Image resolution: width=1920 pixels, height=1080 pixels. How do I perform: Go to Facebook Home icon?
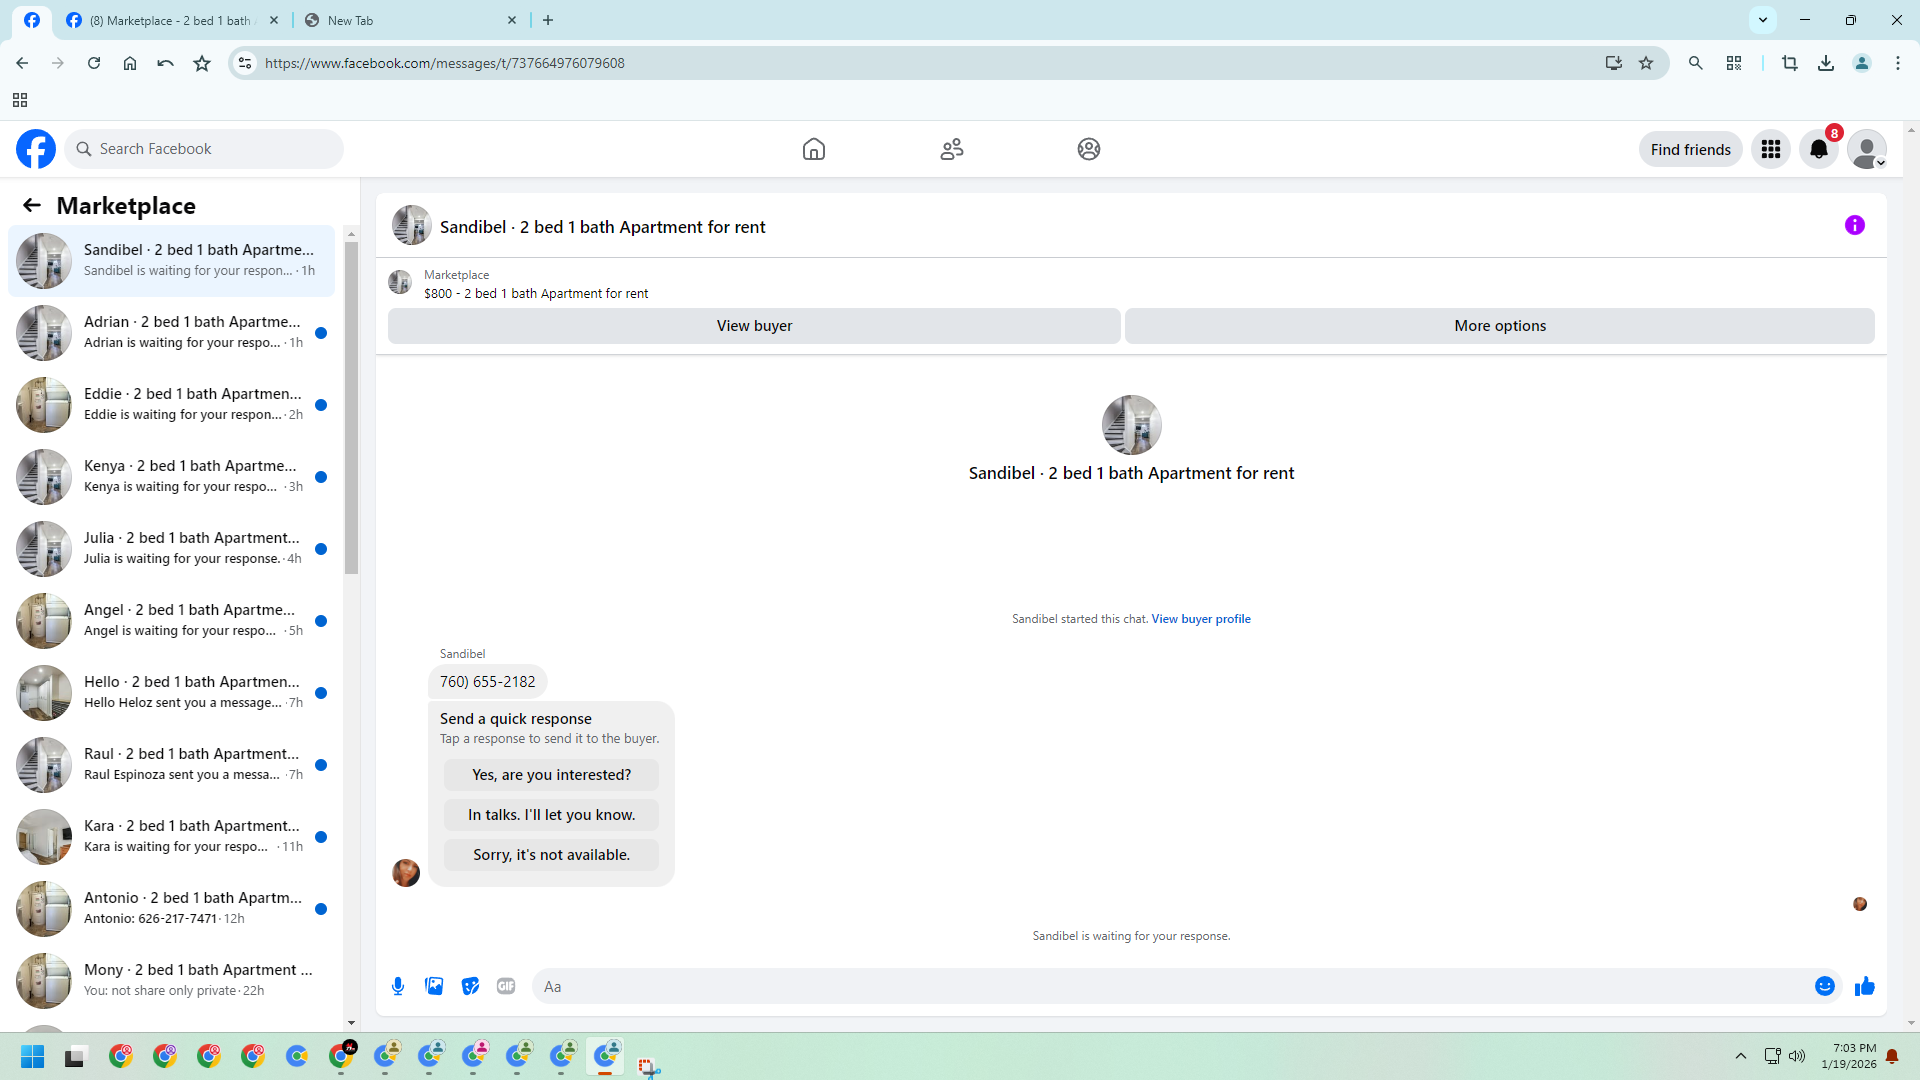[814, 150]
